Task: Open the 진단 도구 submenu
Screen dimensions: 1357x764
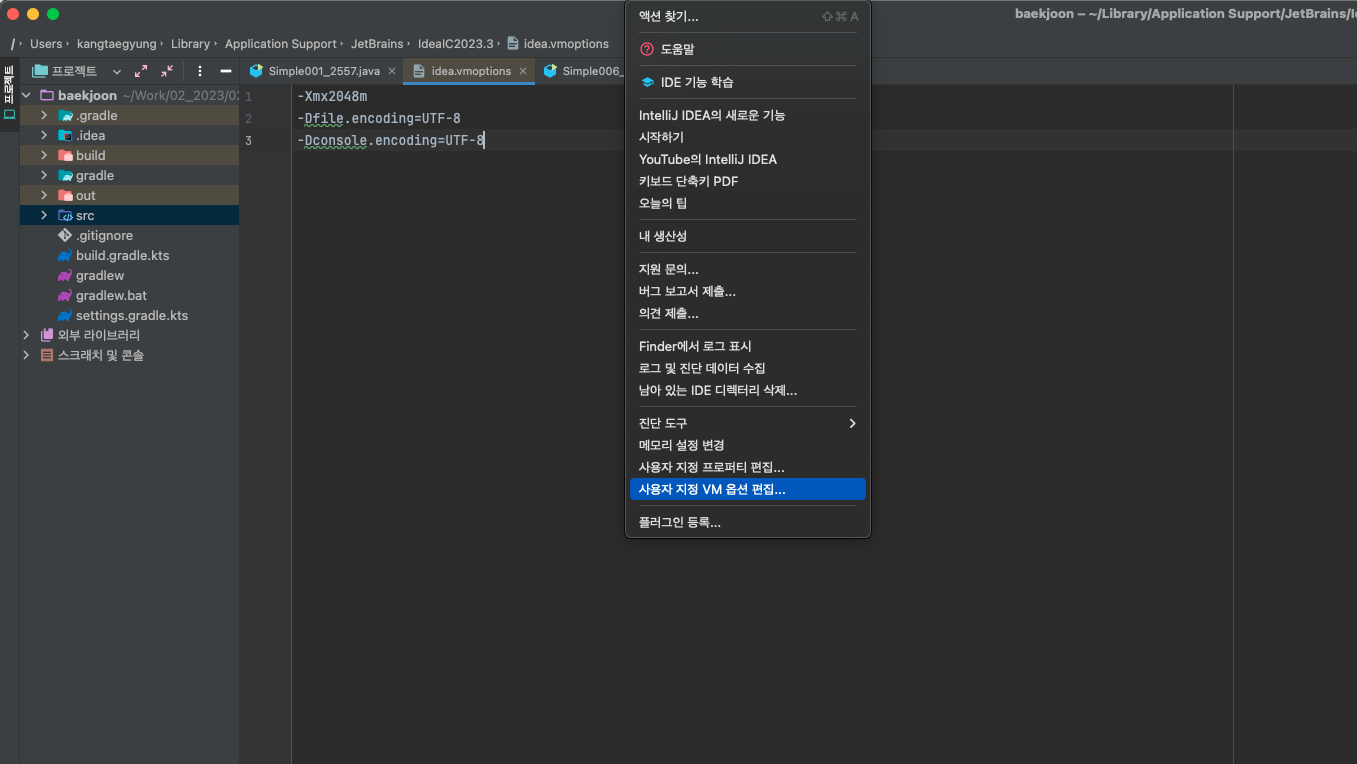Action: point(748,423)
